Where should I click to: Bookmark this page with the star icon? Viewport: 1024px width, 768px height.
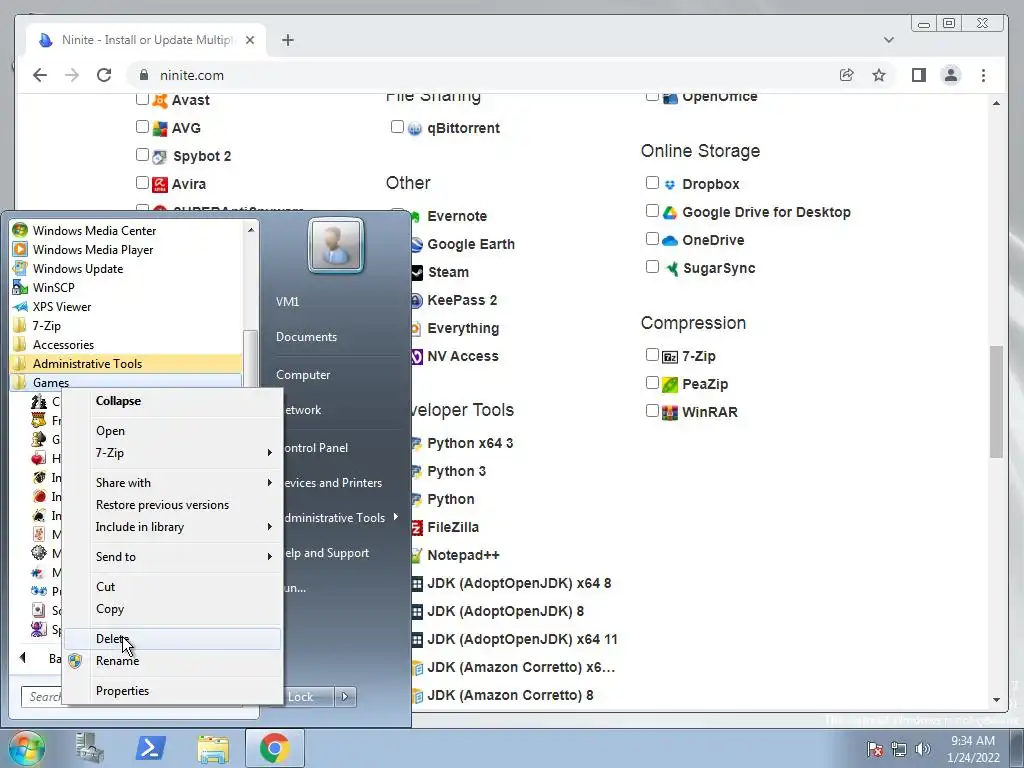tap(879, 75)
